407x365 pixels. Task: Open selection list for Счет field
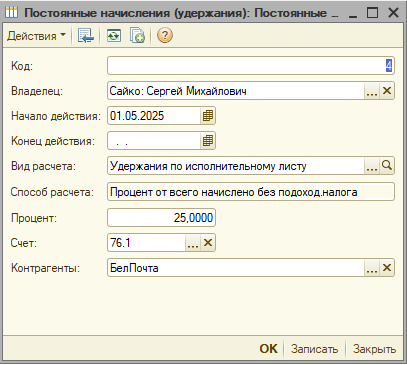(x=193, y=243)
